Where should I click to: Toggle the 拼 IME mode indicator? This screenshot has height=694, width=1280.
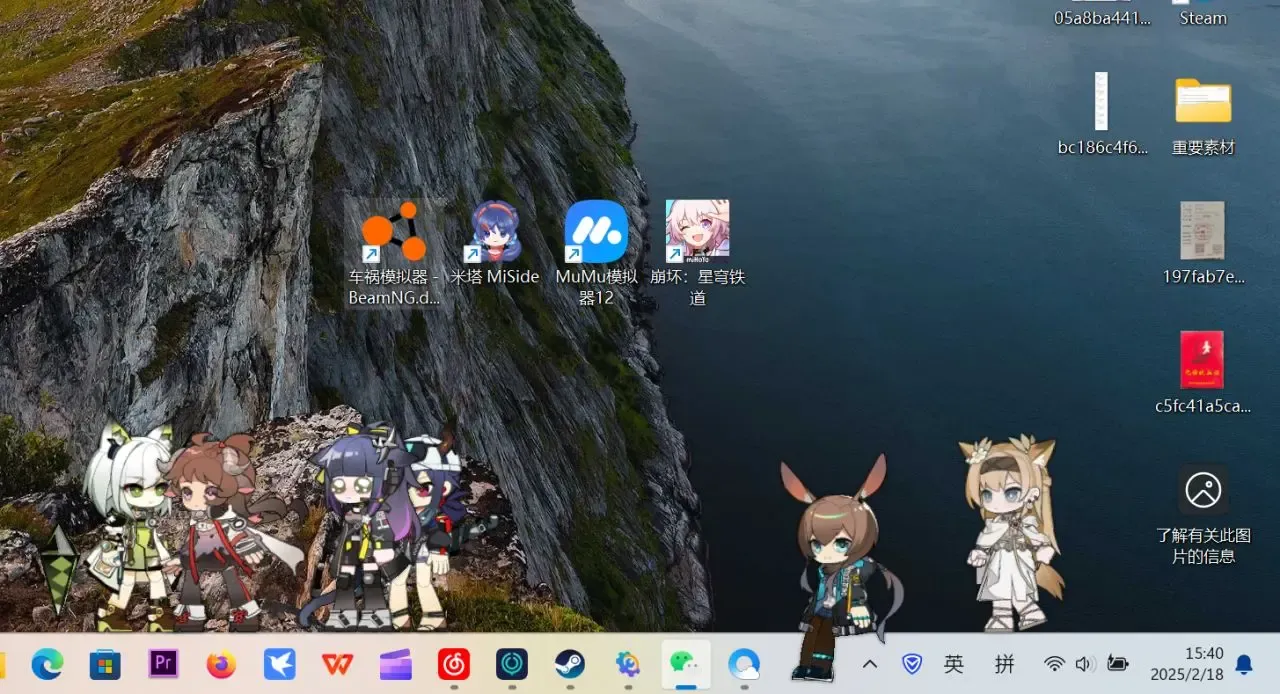(x=1005, y=664)
